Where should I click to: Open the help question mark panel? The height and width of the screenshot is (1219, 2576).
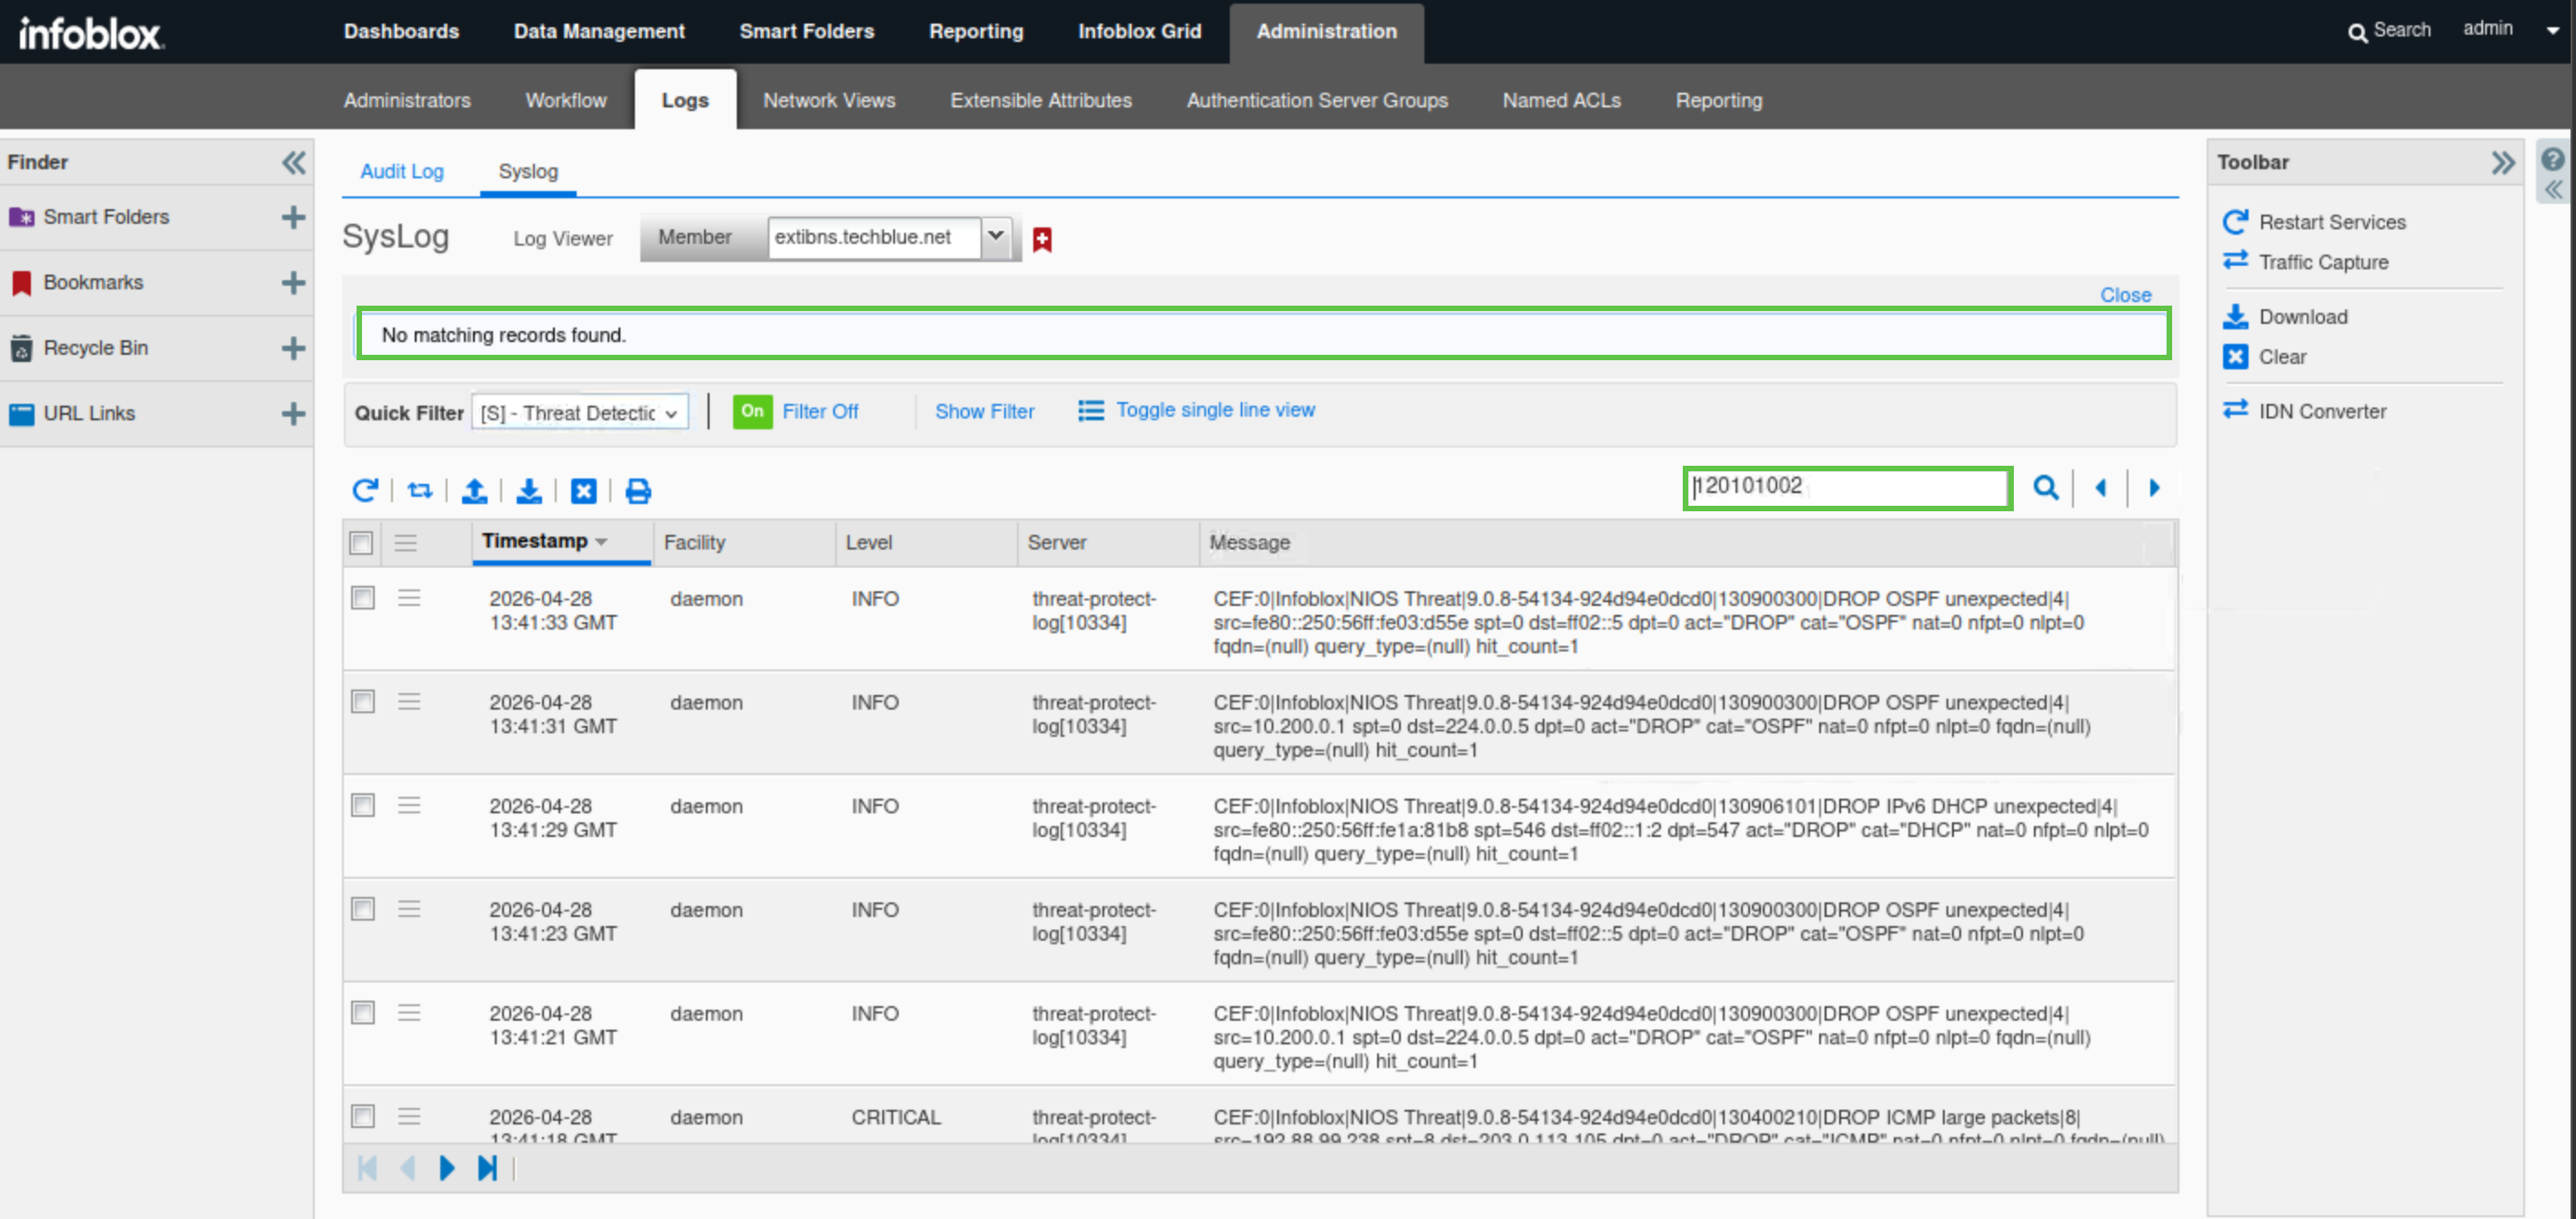2553,159
